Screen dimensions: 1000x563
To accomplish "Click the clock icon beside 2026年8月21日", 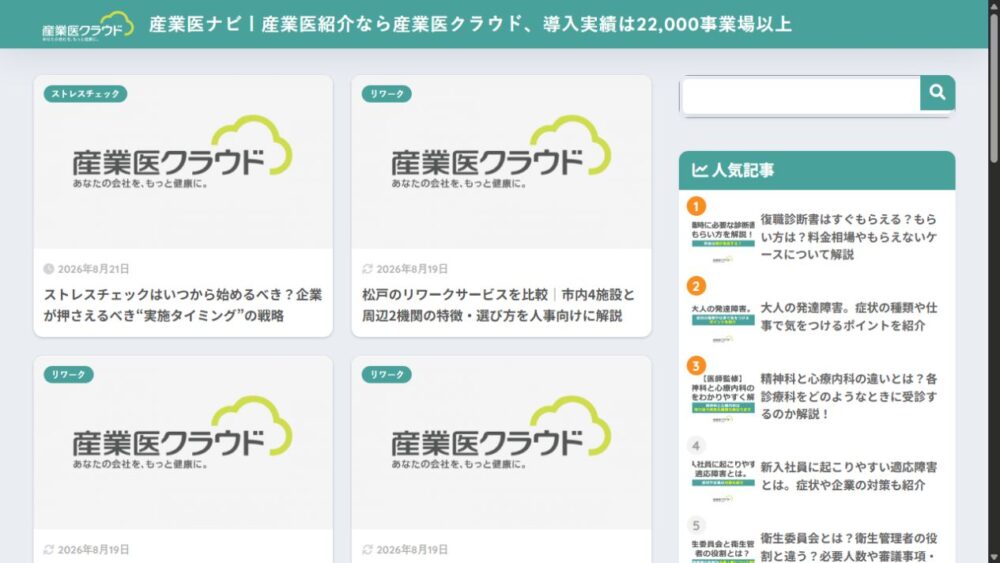I will [x=48, y=269].
